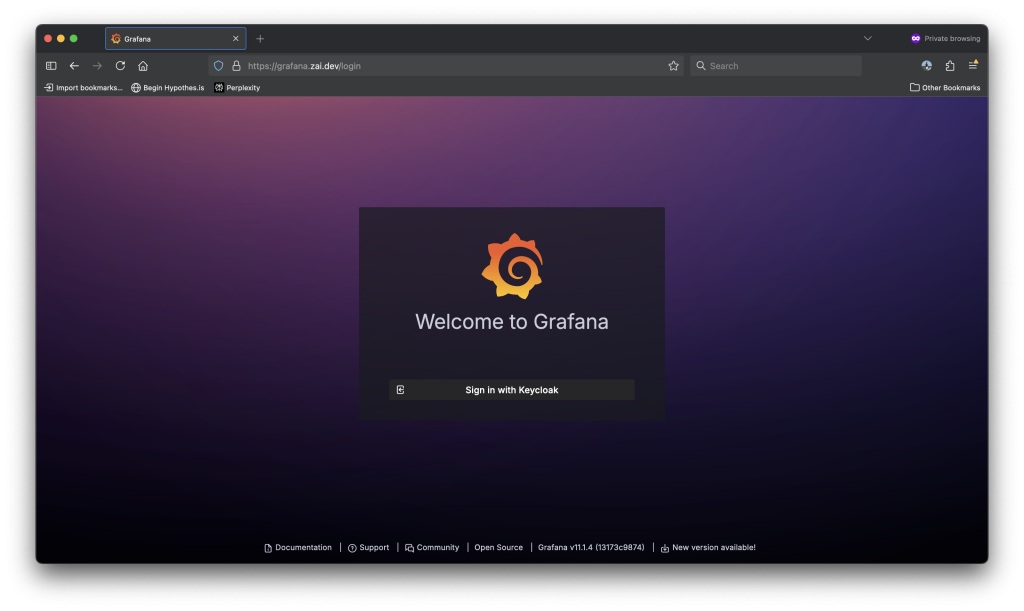Select the Grafana browser tab
The image size is (1024, 611).
[x=176, y=39]
